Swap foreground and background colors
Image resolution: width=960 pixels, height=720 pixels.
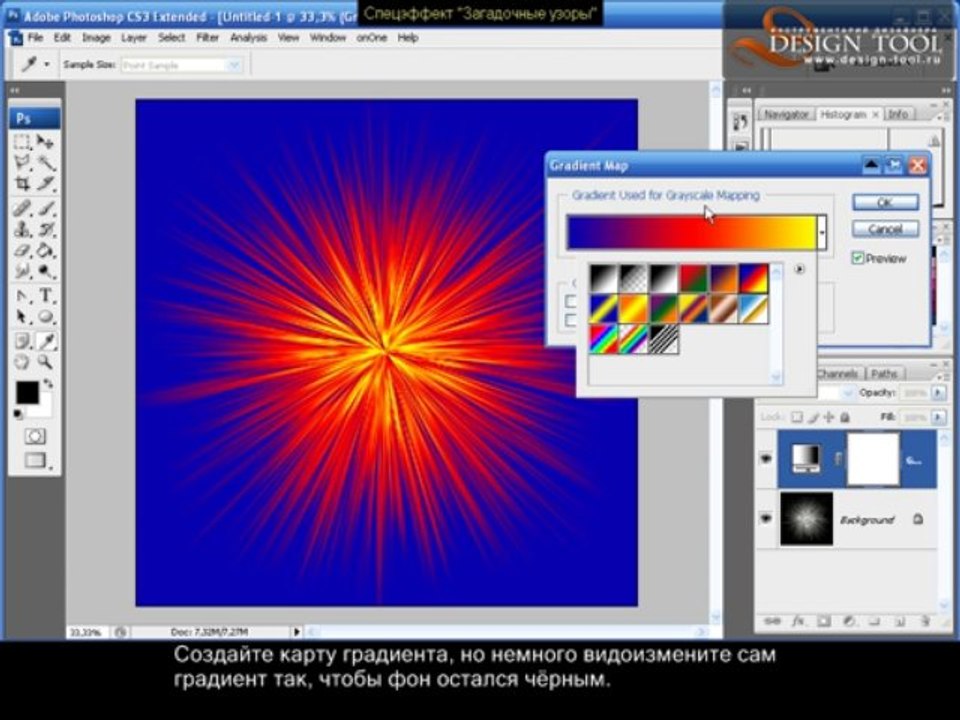[48, 384]
